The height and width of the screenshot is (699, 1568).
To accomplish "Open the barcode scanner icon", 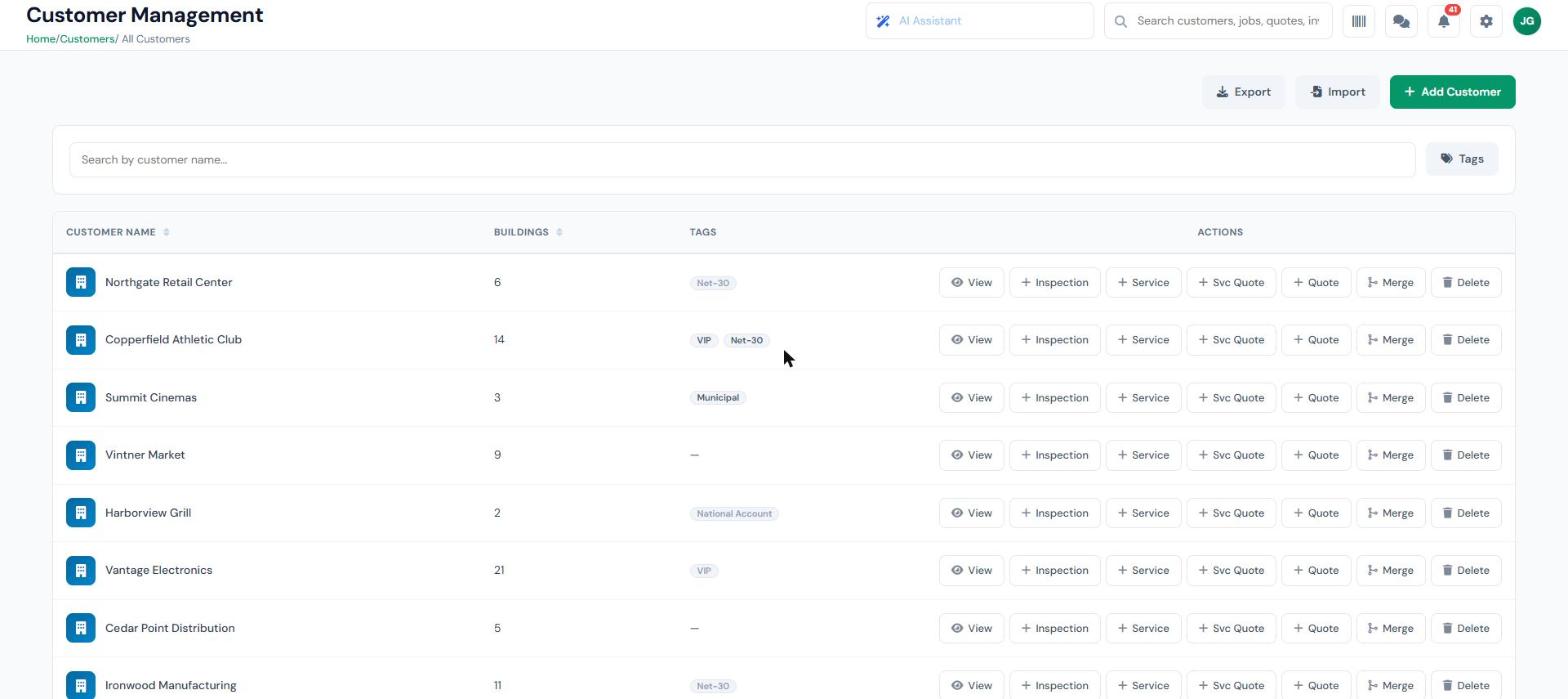I will pos(1358,21).
